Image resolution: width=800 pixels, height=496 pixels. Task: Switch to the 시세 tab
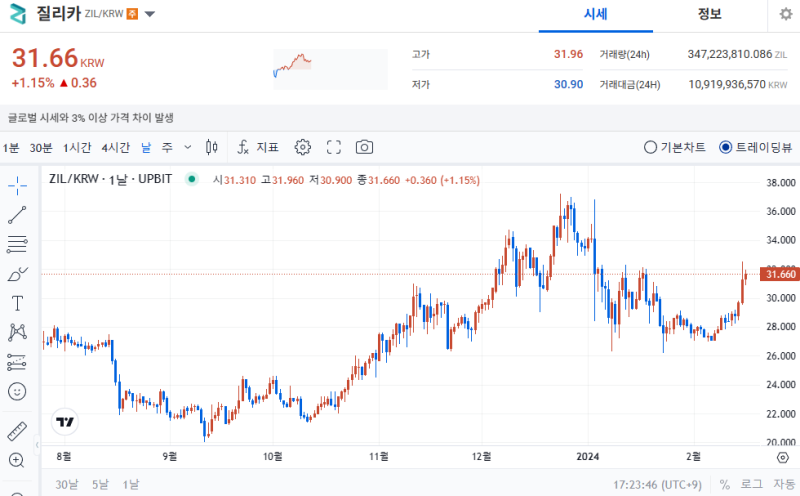click(596, 14)
